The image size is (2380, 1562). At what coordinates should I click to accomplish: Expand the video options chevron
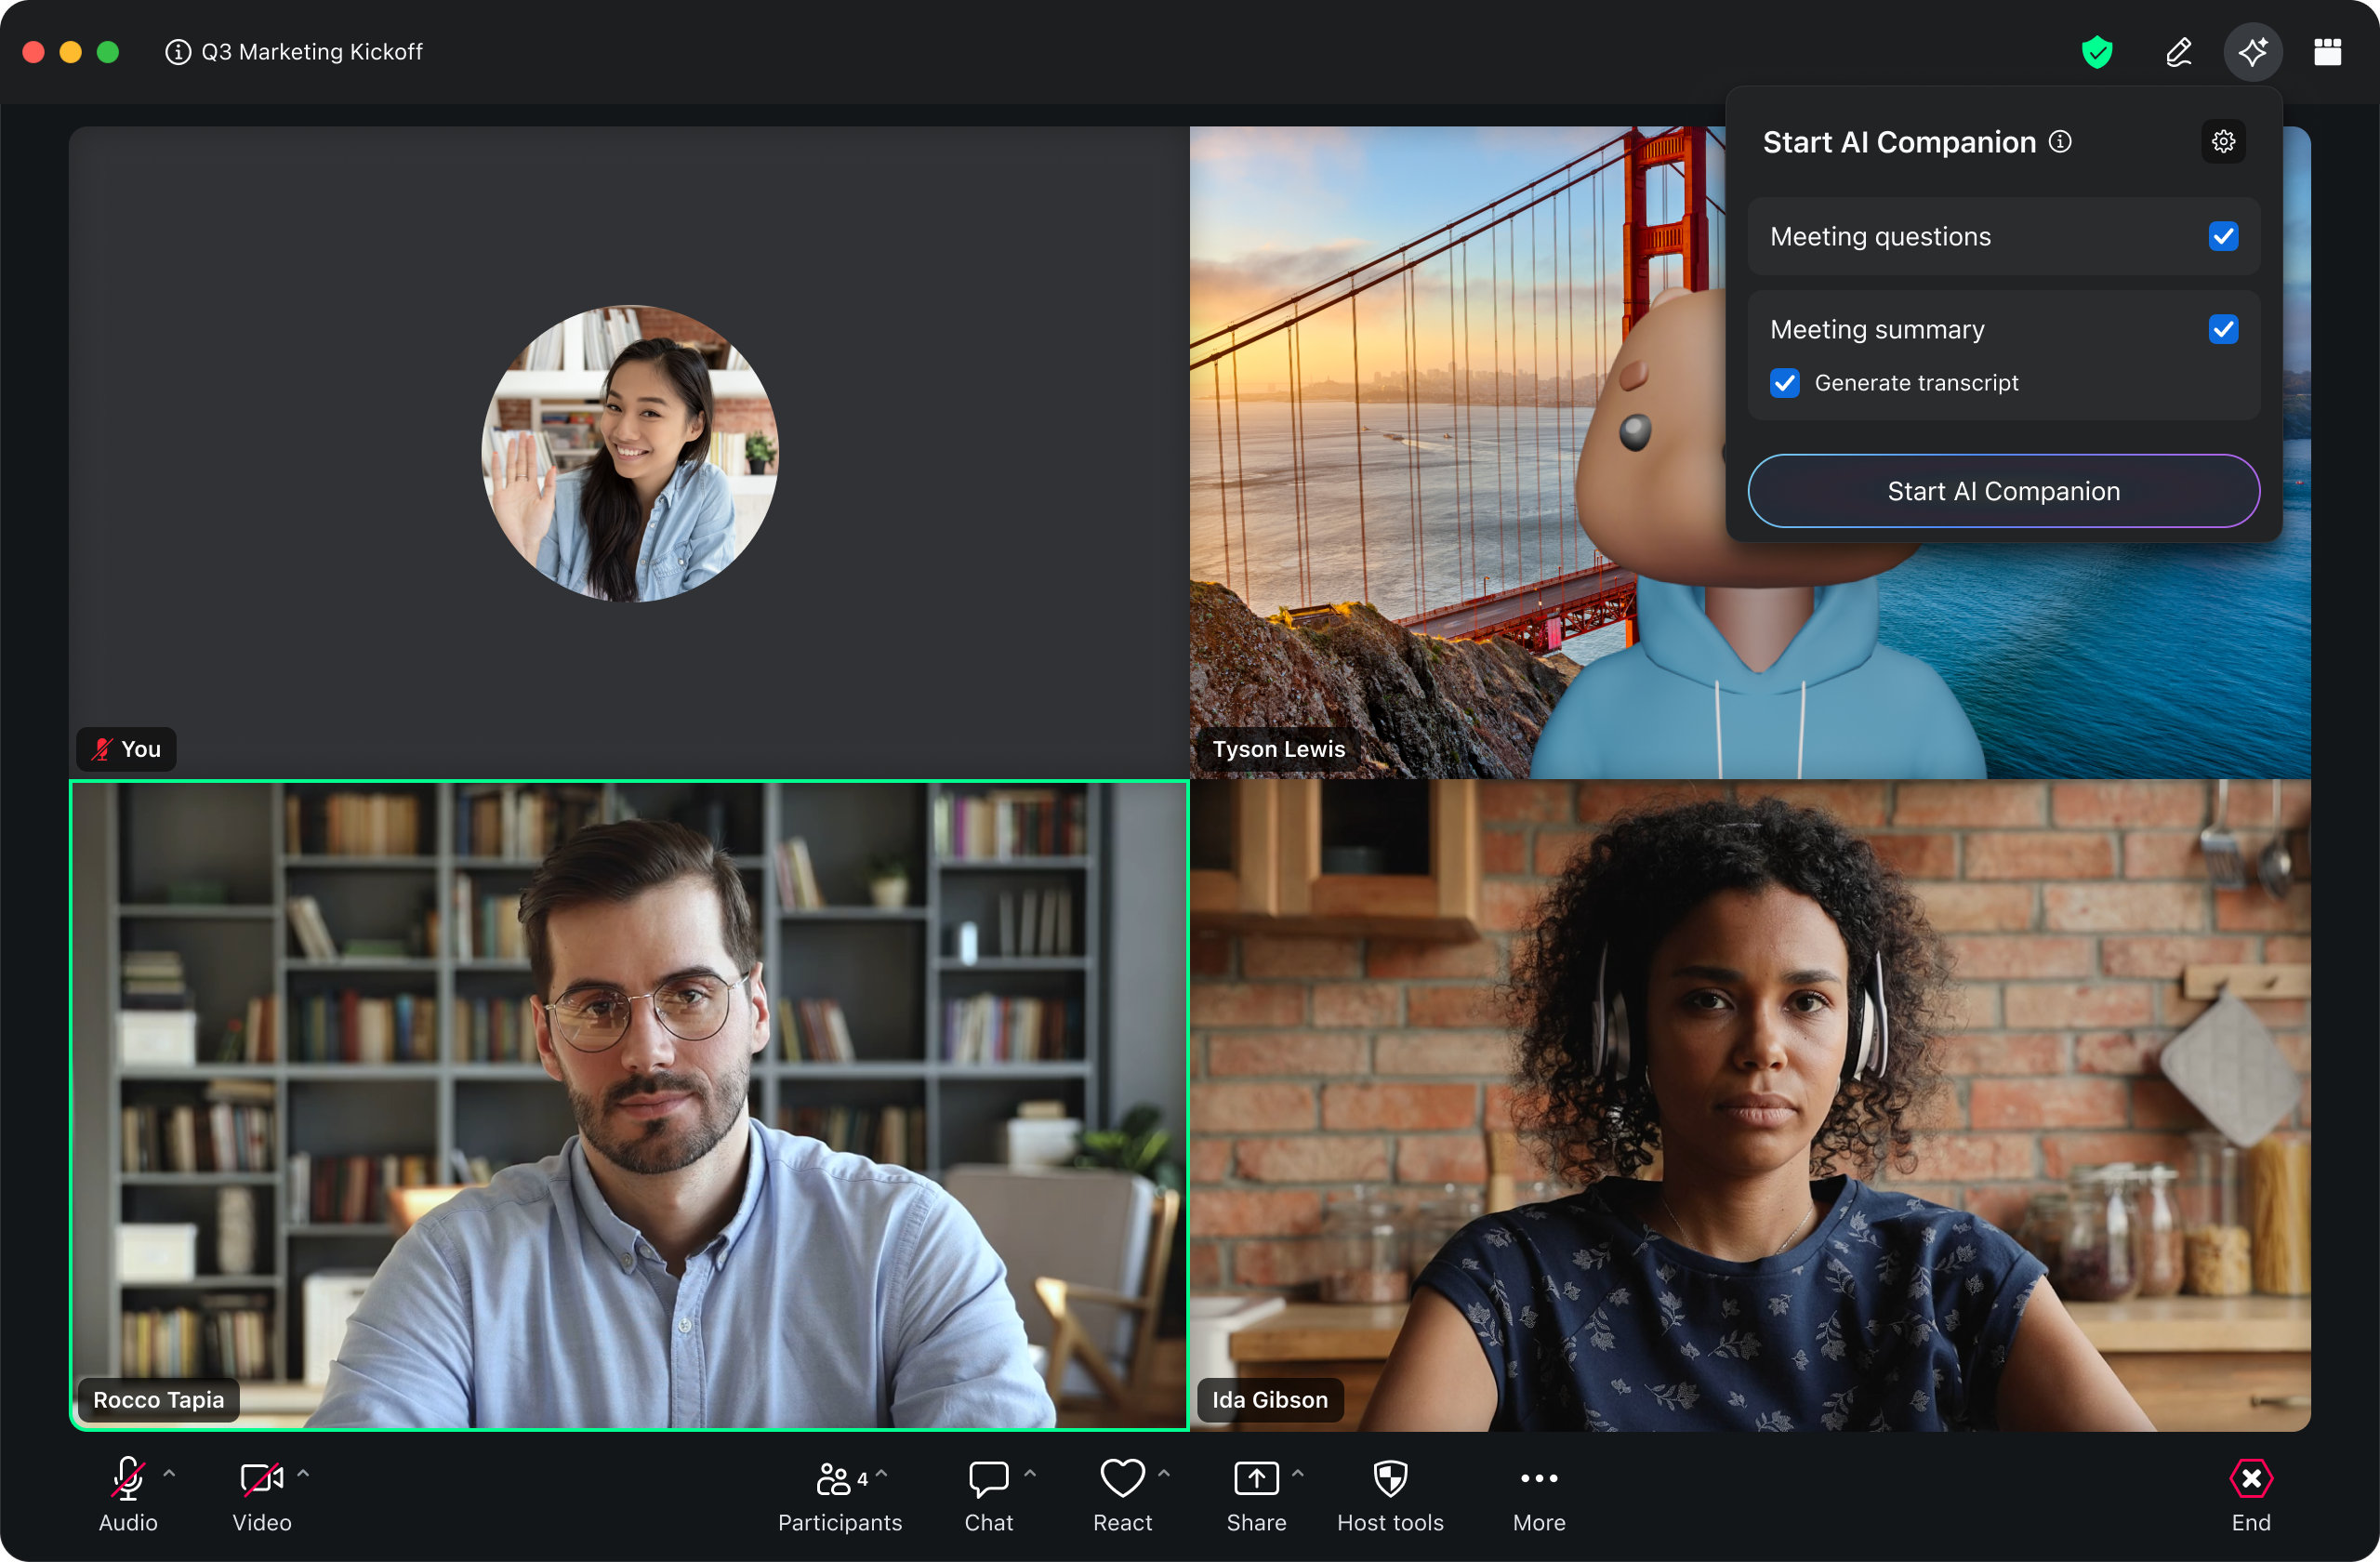click(x=303, y=1473)
